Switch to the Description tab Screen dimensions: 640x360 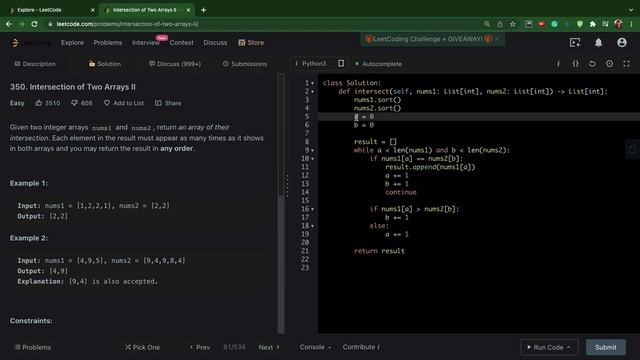click(x=35, y=64)
